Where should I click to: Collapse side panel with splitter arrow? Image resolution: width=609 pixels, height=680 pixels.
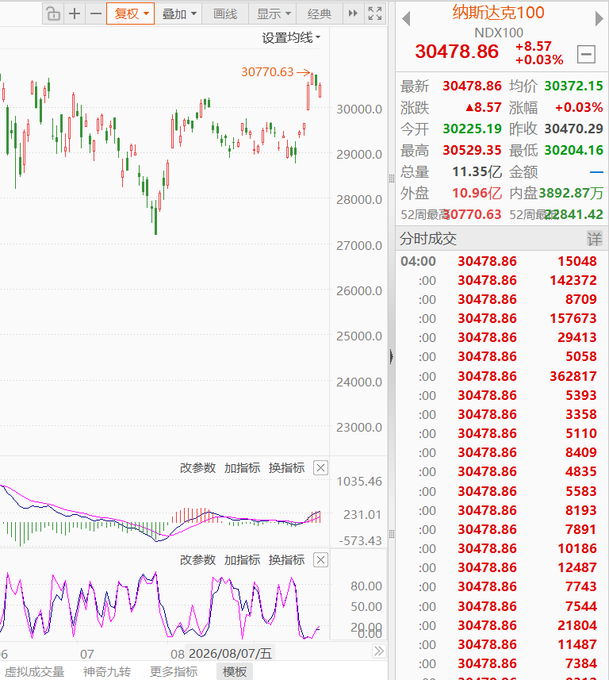point(391,356)
